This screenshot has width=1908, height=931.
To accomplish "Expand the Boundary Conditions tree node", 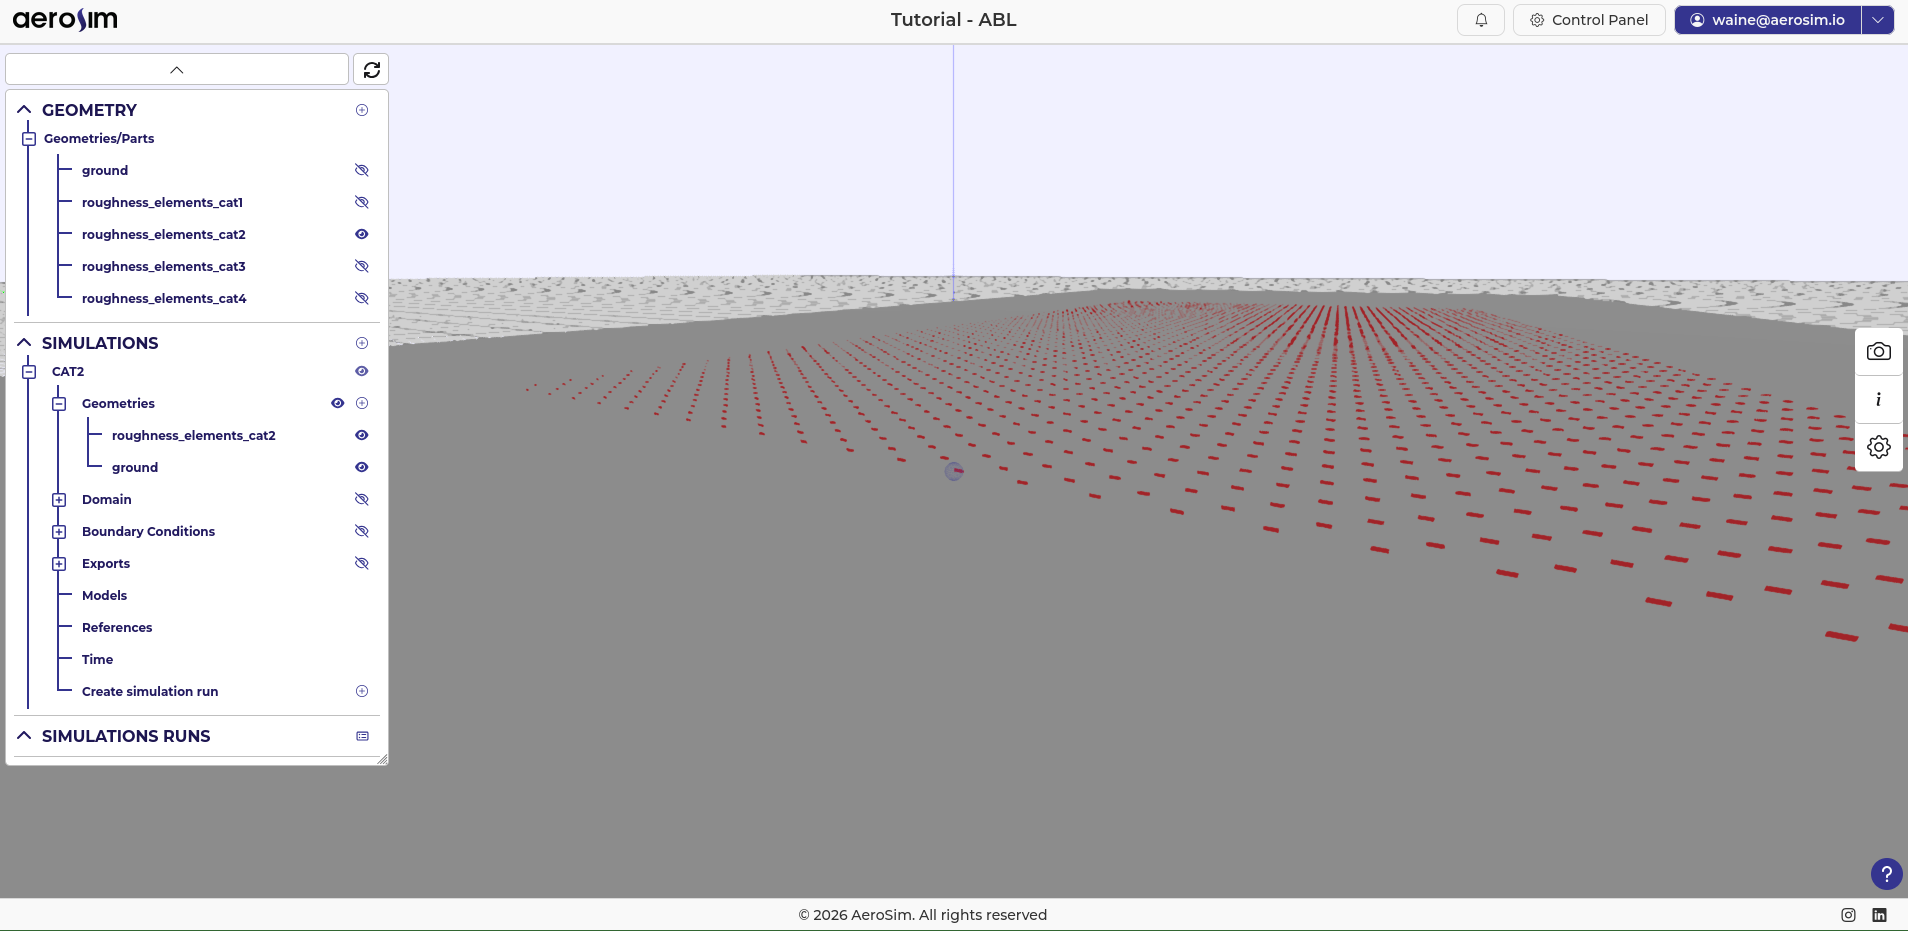I will [x=59, y=532].
